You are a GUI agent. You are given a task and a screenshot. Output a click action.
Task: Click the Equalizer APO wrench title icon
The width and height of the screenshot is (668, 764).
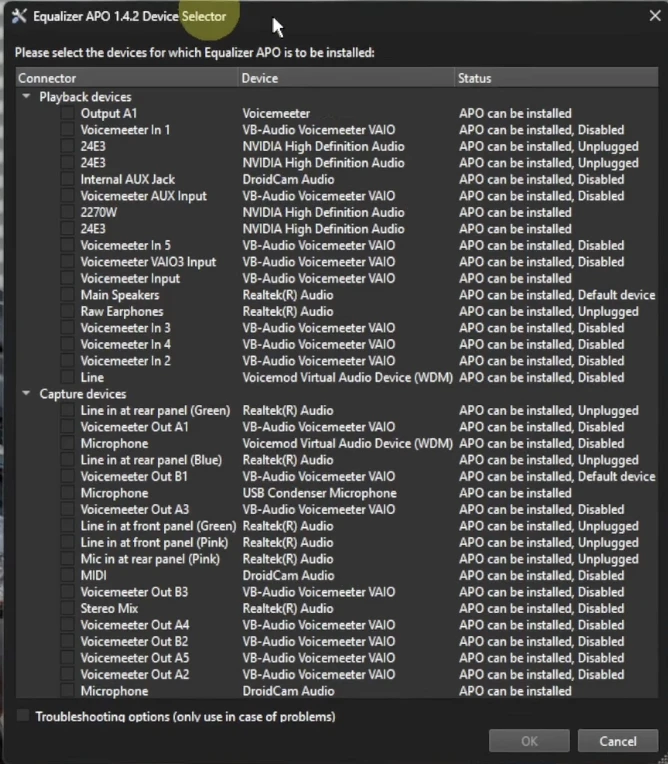point(19,16)
